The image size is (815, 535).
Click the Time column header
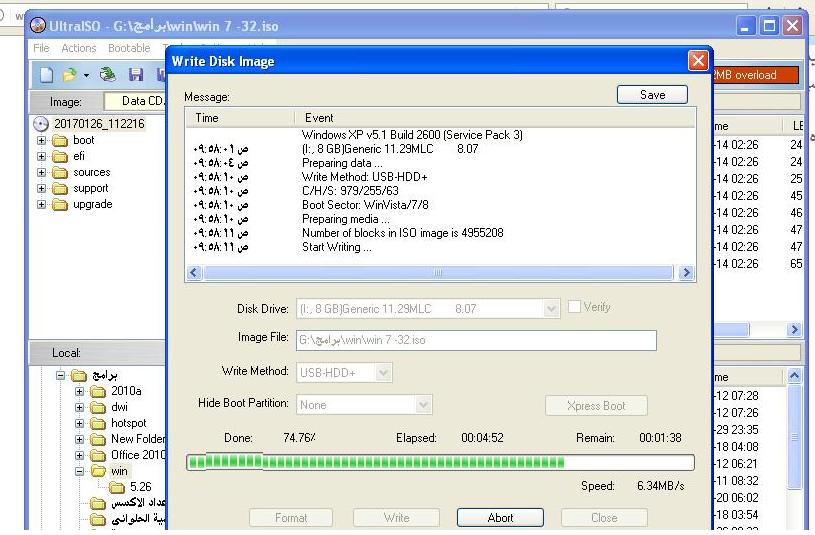241,118
